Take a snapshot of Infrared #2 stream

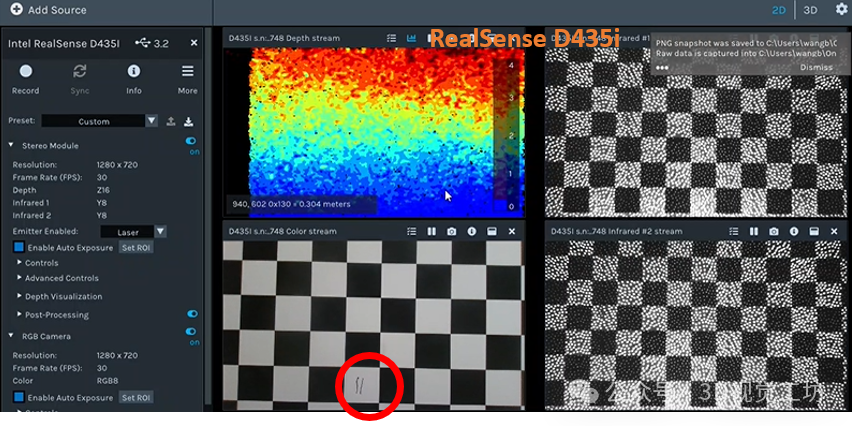pos(774,231)
